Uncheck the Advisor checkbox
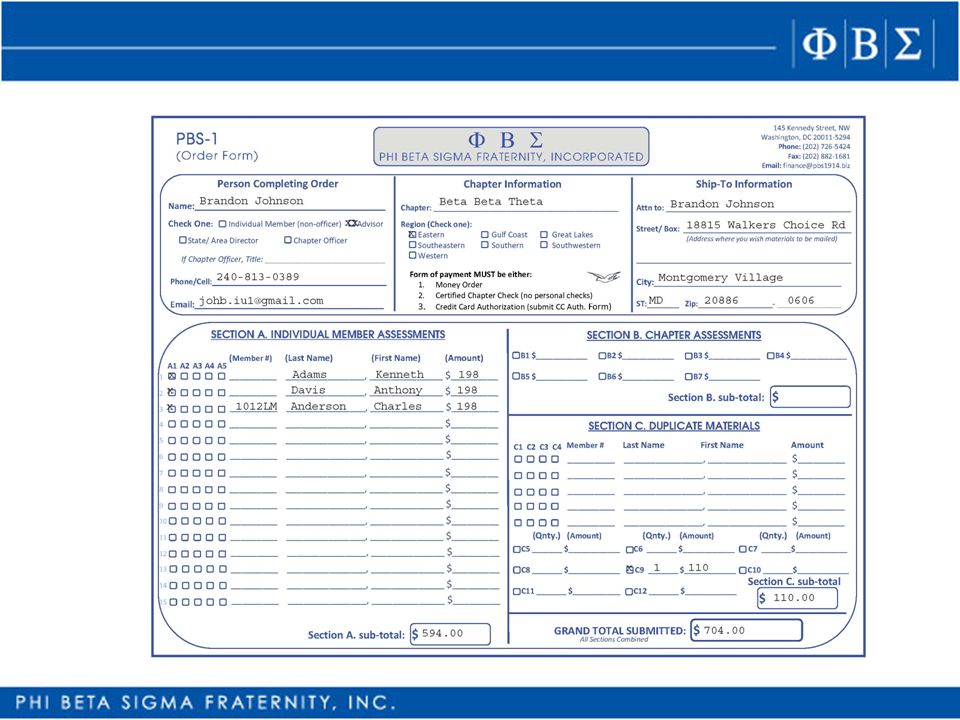The image size is (960, 720). [x=351, y=223]
